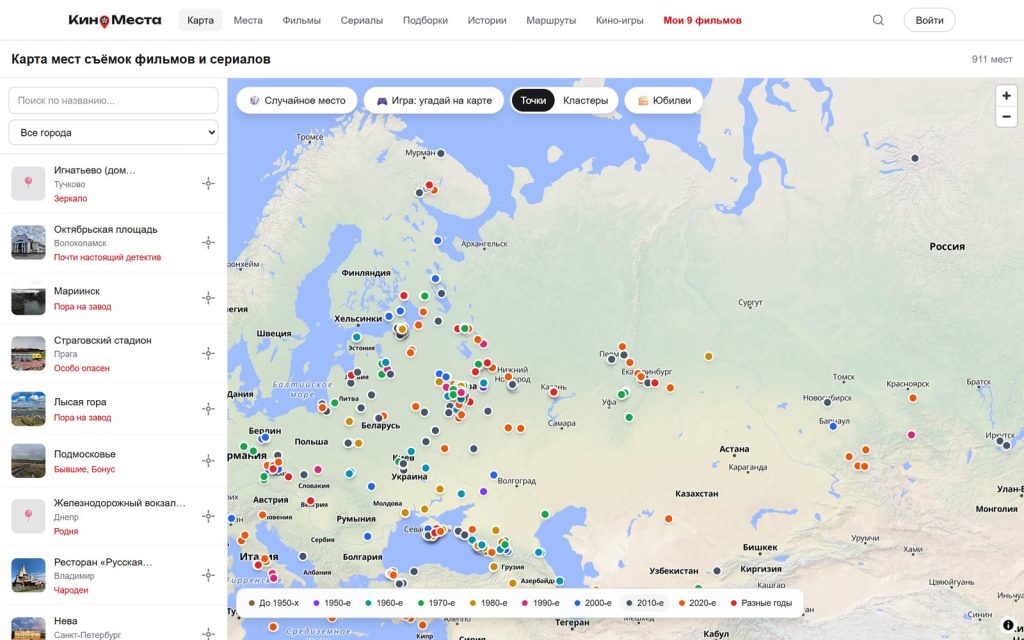Open the Кино-игры section
1024x640 pixels.
click(x=619, y=20)
